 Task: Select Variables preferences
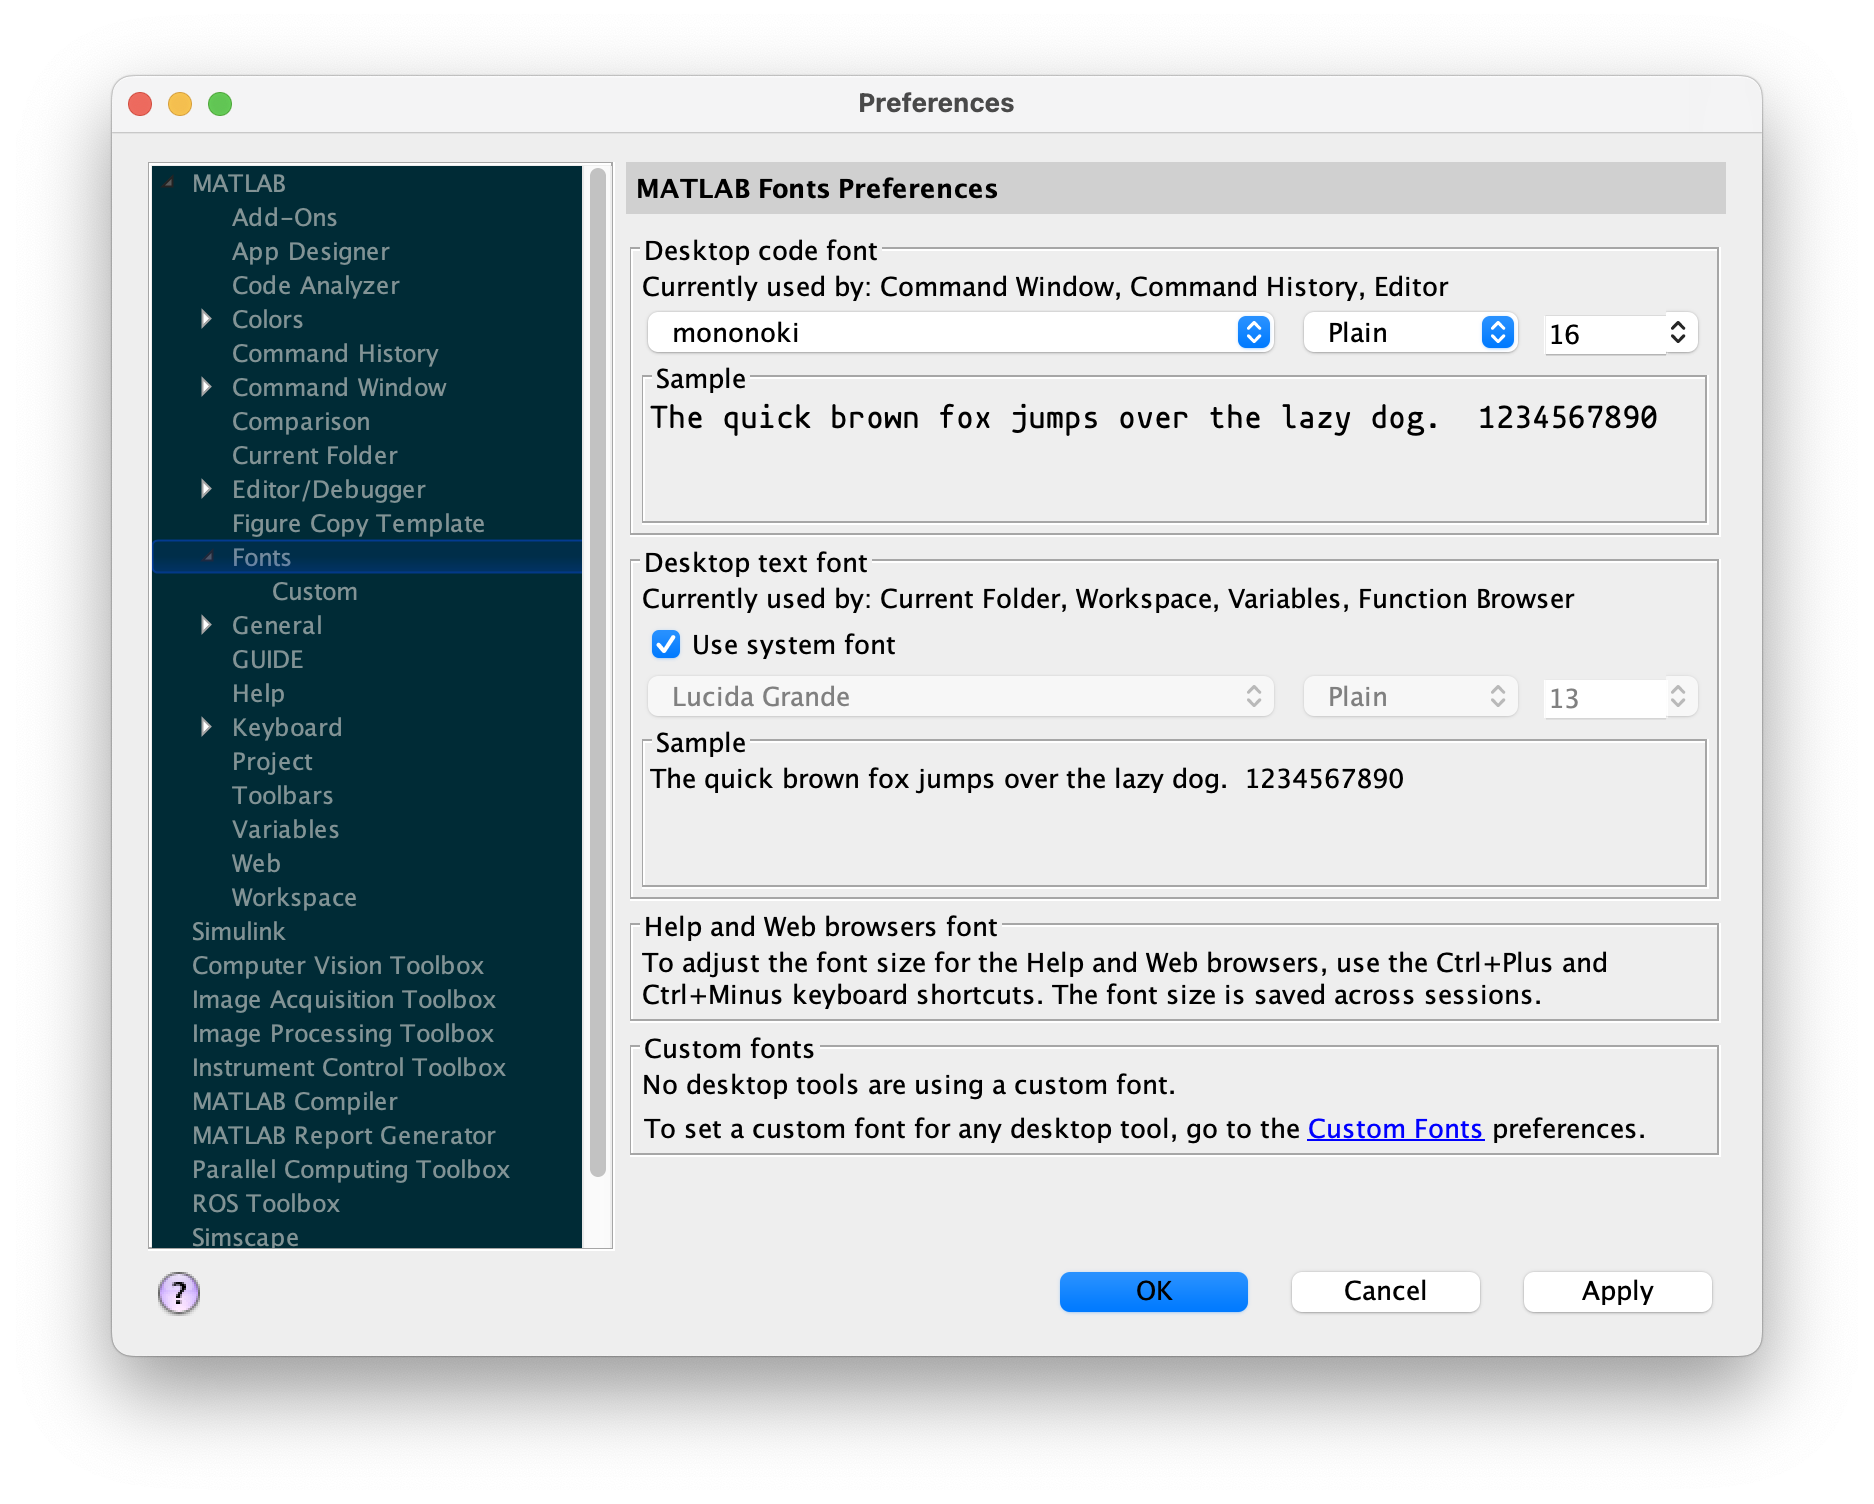(285, 829)
